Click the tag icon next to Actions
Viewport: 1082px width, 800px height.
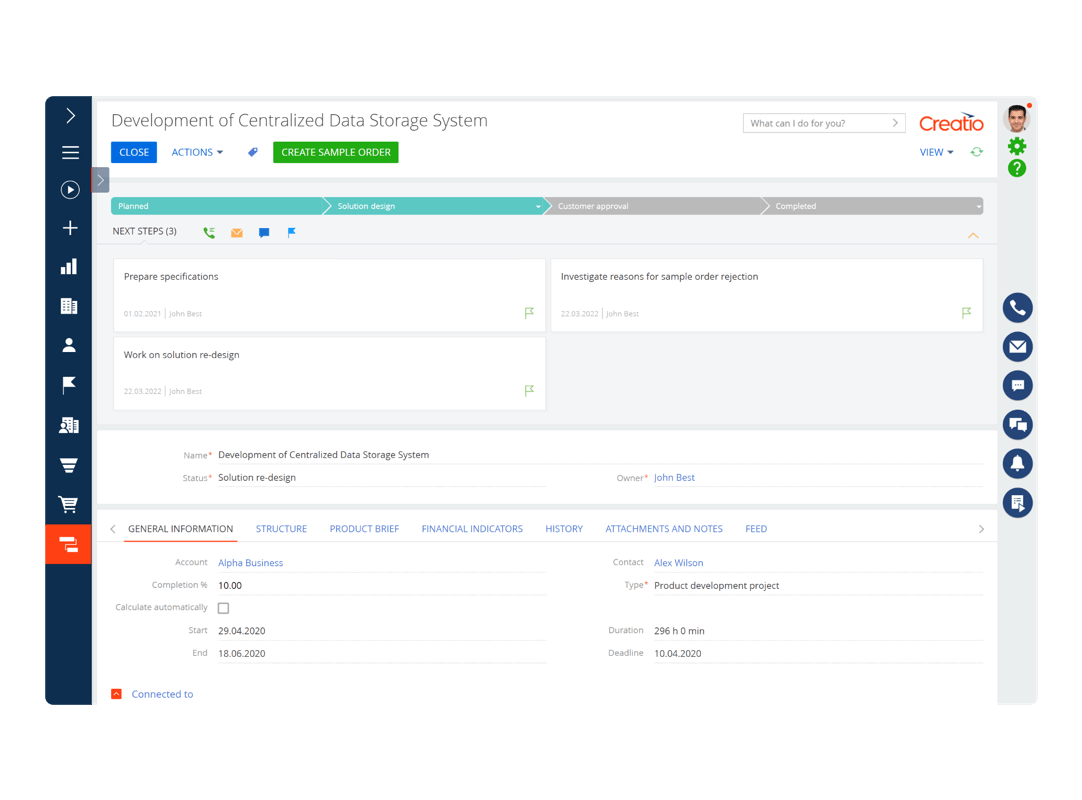pyautogui.click(x=253, y=152)
